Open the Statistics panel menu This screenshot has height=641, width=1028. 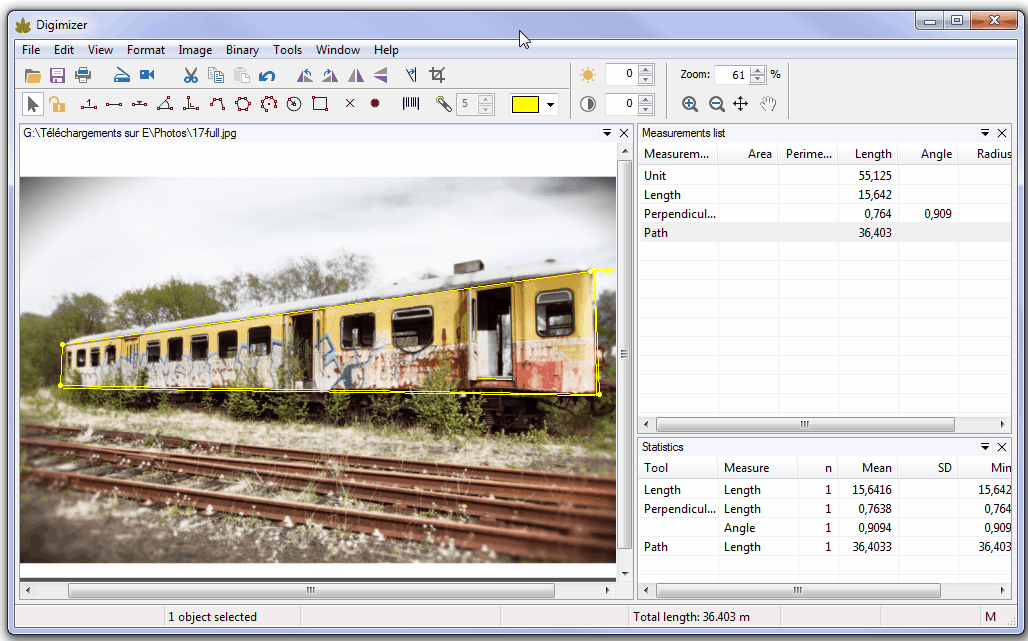coord(986,447)
